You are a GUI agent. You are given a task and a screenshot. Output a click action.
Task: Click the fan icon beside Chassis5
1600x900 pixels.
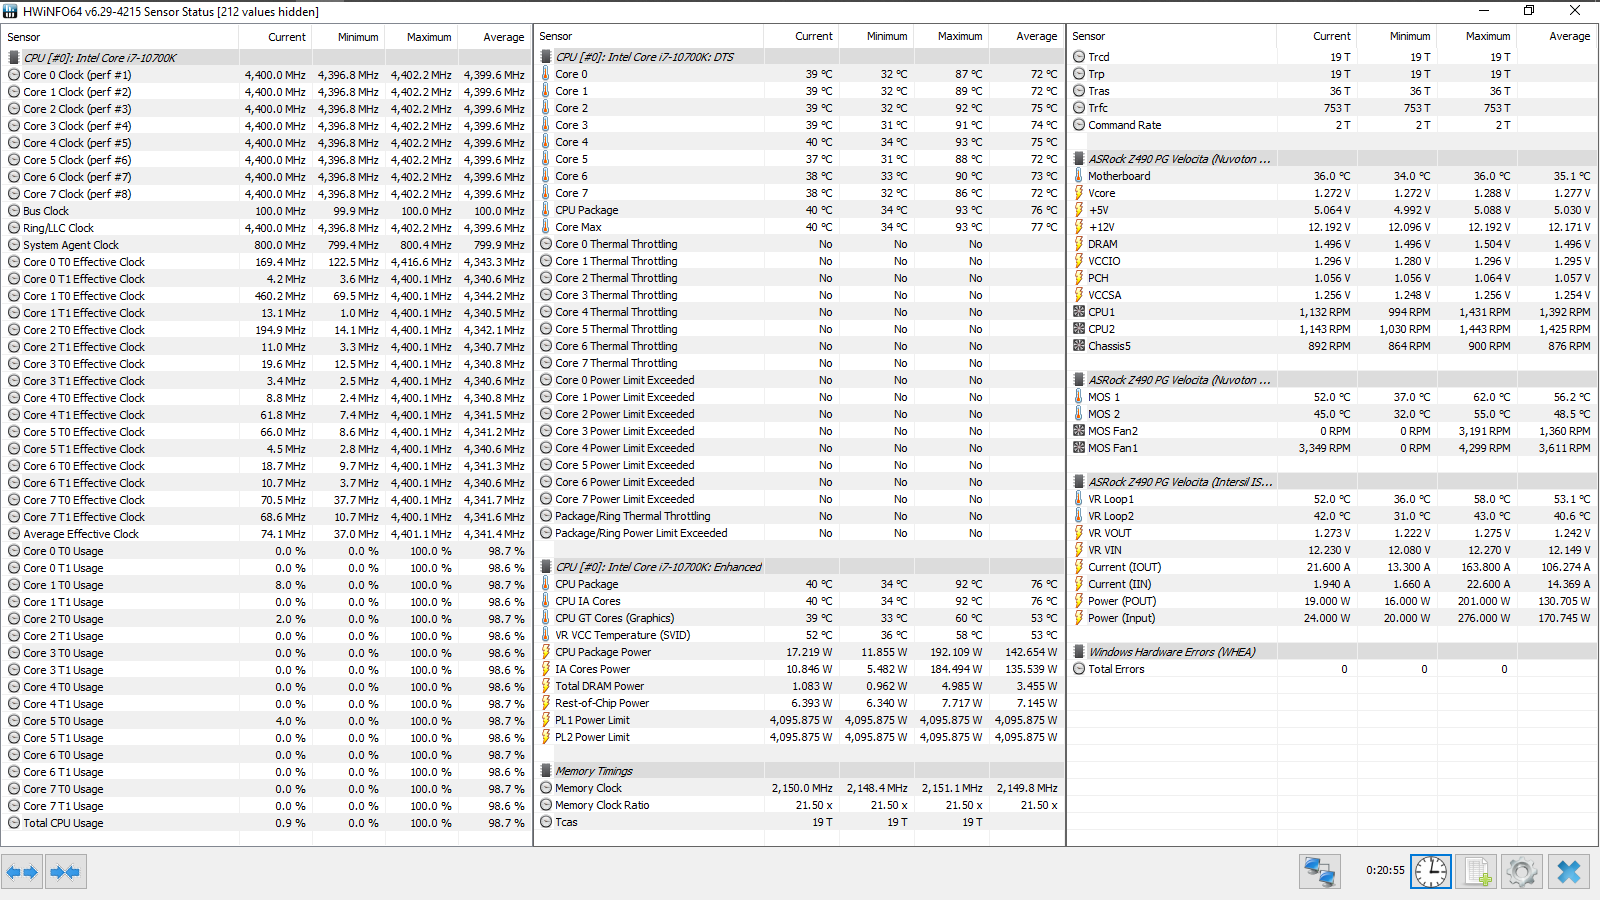pyautogui.click(x=1079, y=346)
